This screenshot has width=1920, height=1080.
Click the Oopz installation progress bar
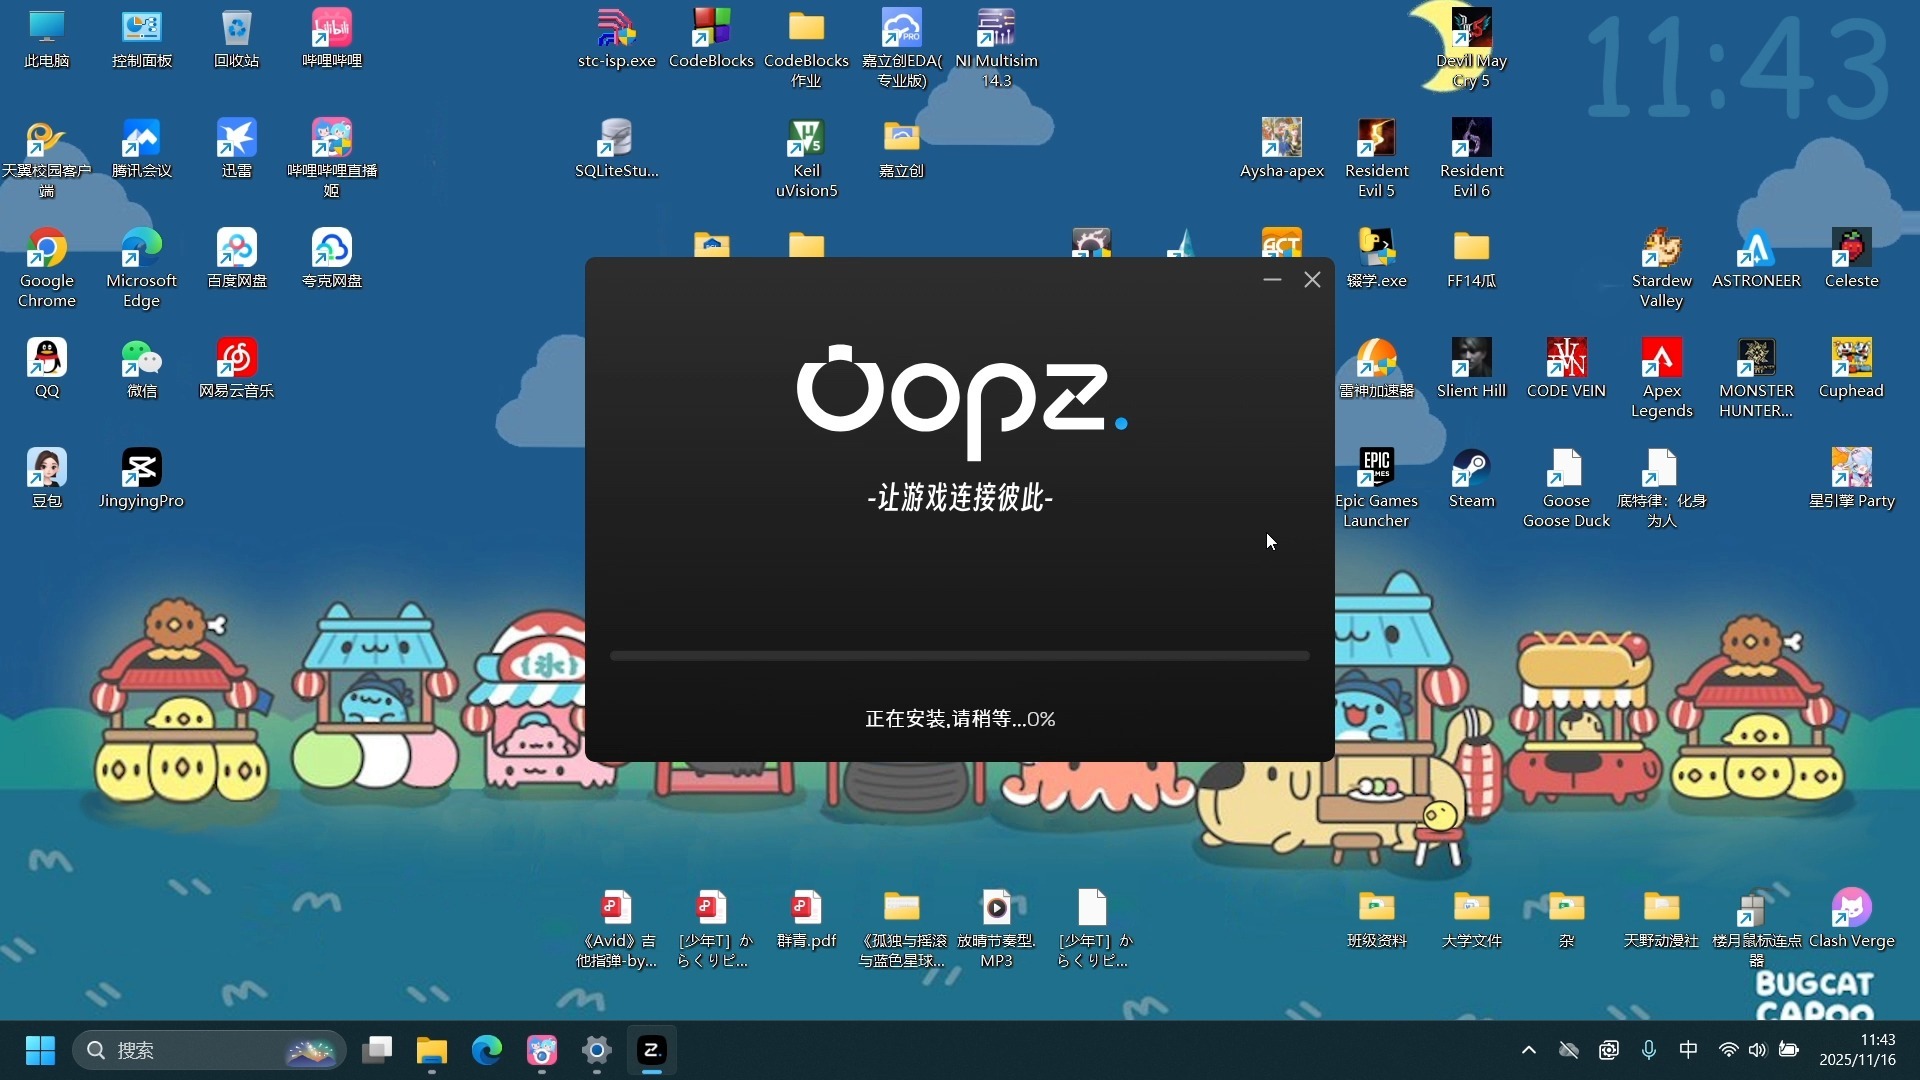tap(960, 656)
